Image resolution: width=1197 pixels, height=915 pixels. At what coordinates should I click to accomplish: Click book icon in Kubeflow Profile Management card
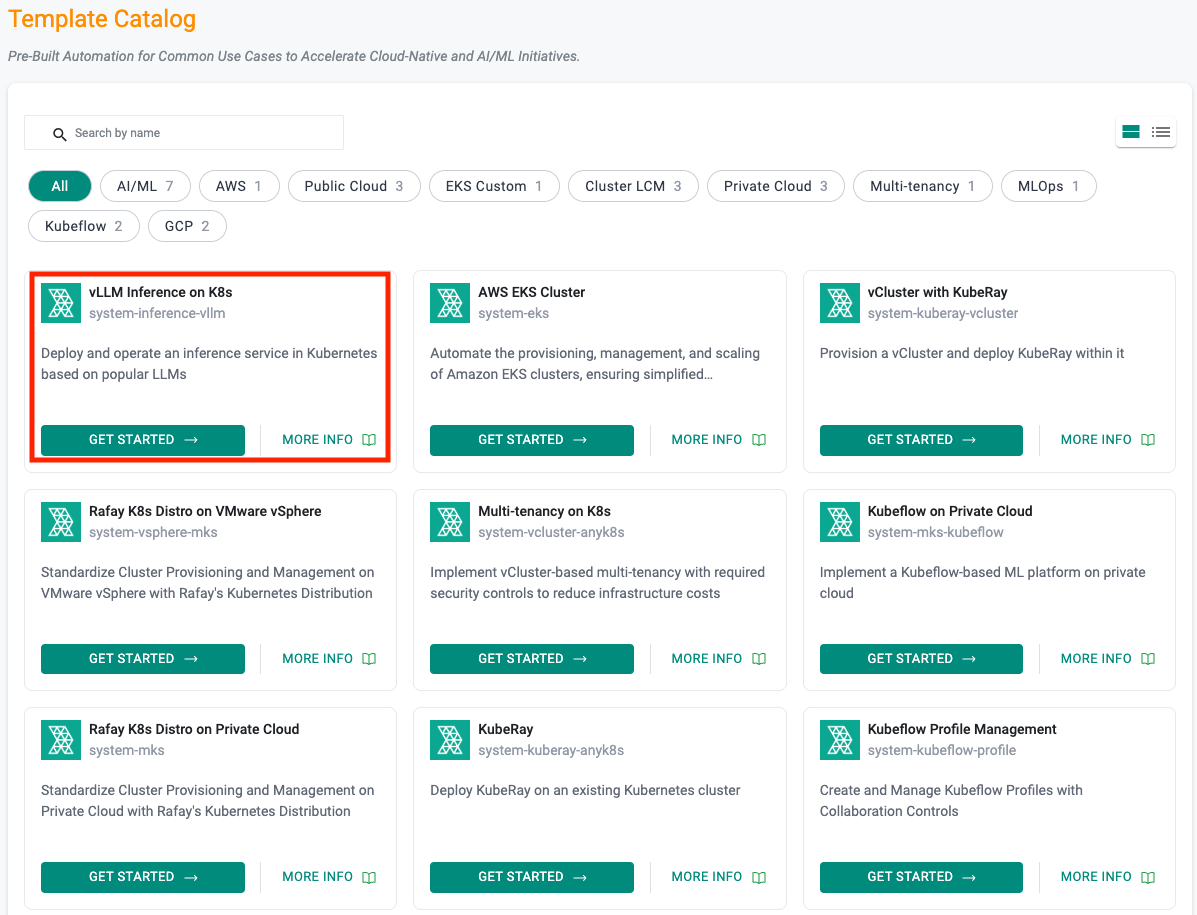coord(1148,877)
